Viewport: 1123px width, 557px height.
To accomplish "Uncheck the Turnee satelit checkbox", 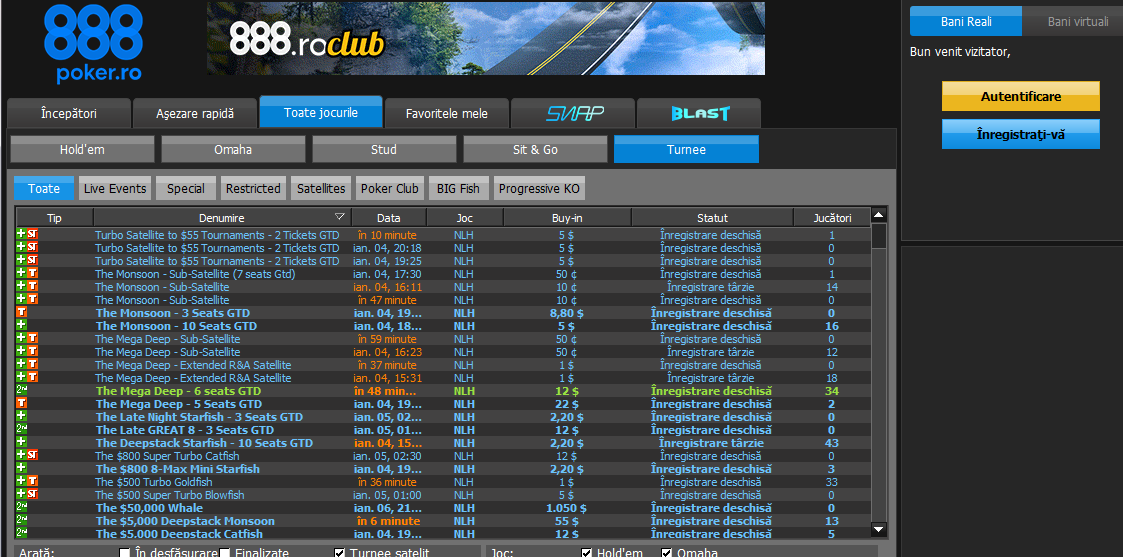I will 339,553.
